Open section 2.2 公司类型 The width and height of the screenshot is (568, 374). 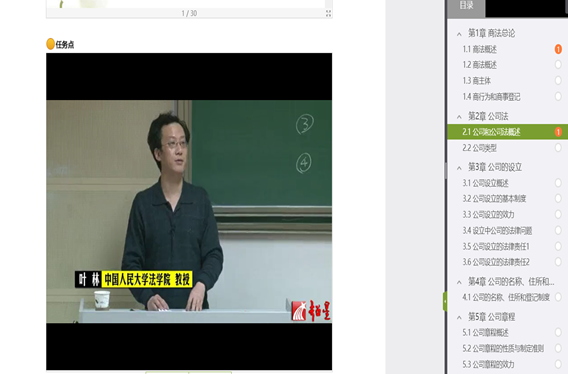pyautogui.click(x=480, y=148)
